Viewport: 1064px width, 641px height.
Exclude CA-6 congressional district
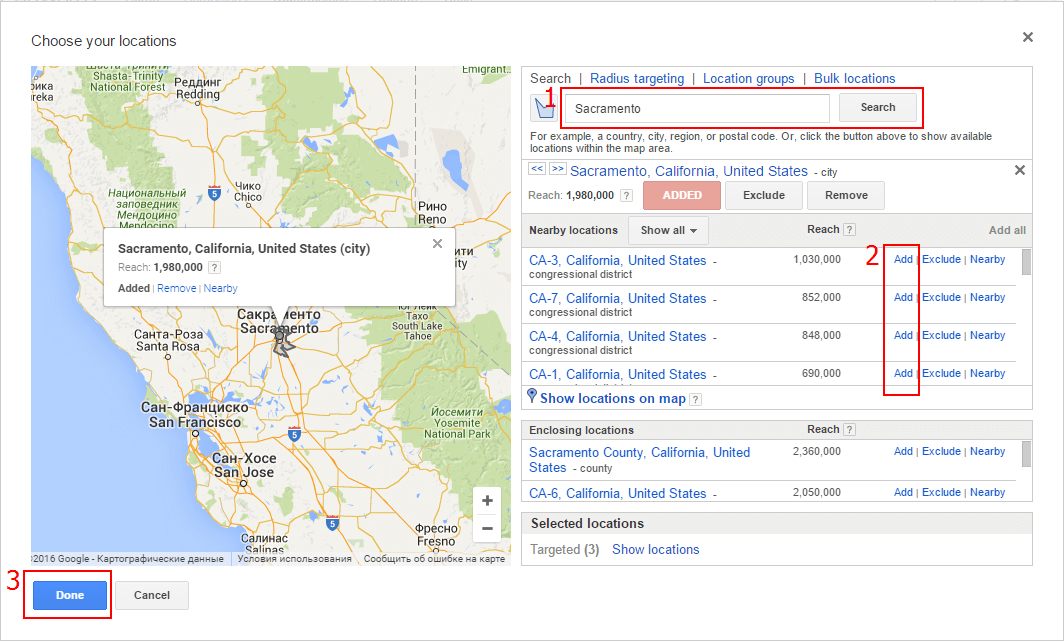coord(941,492)
